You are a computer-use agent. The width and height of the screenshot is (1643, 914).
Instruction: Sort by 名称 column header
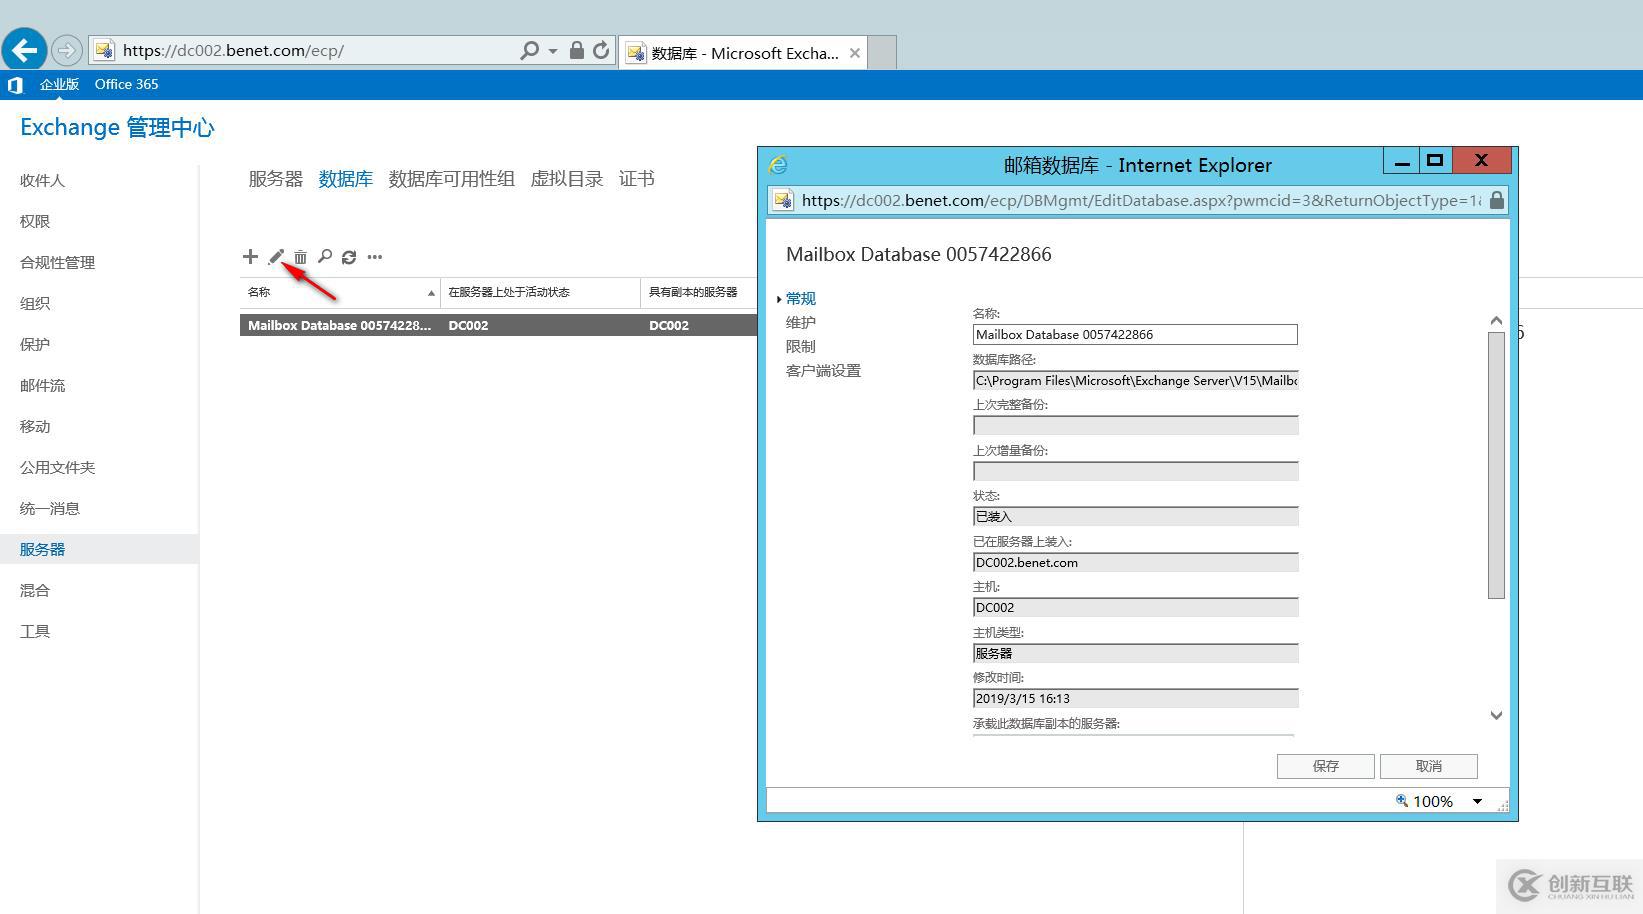(340, 292)
